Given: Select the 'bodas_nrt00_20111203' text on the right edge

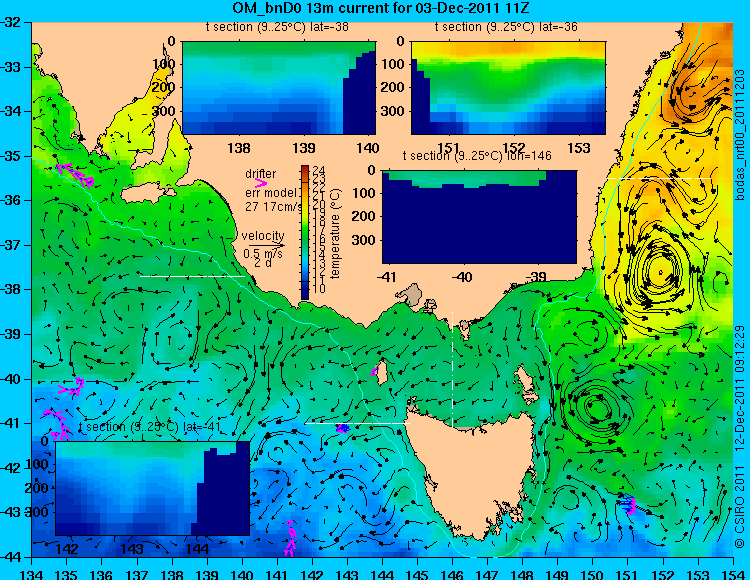Looking at the screenshot, I should click(x=739, y=134).
